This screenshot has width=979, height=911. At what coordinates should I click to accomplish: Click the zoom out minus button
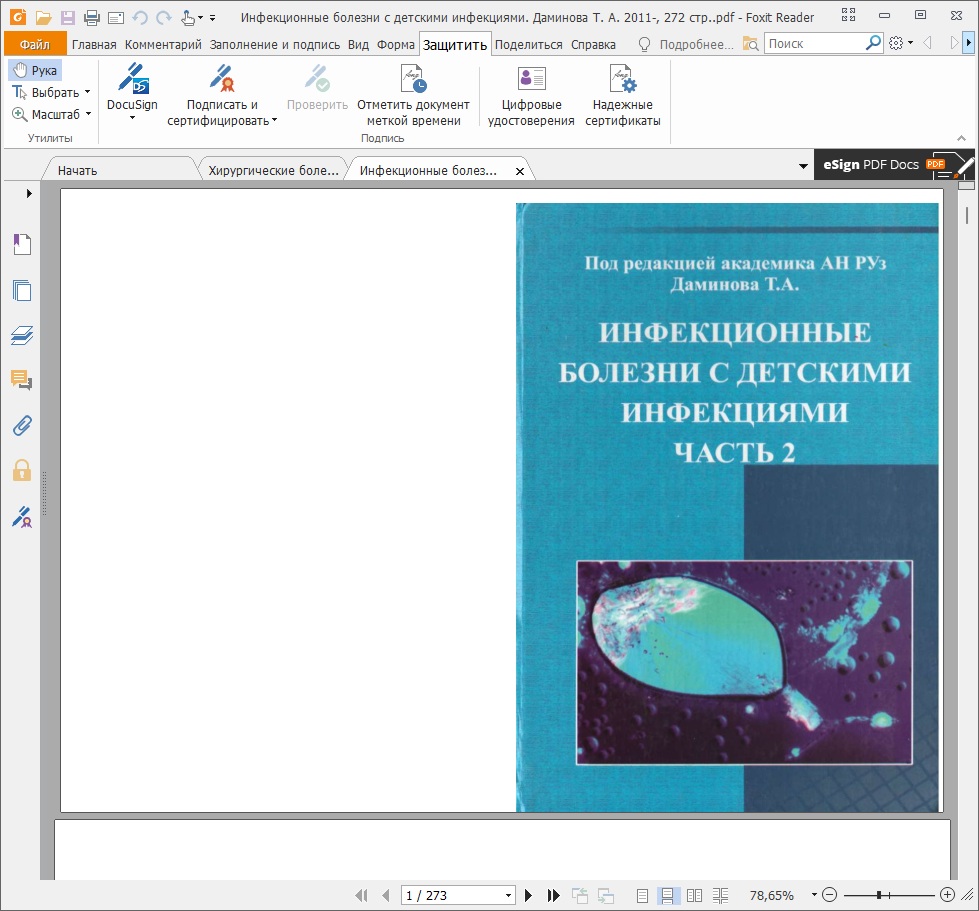[x=829, y=895]
